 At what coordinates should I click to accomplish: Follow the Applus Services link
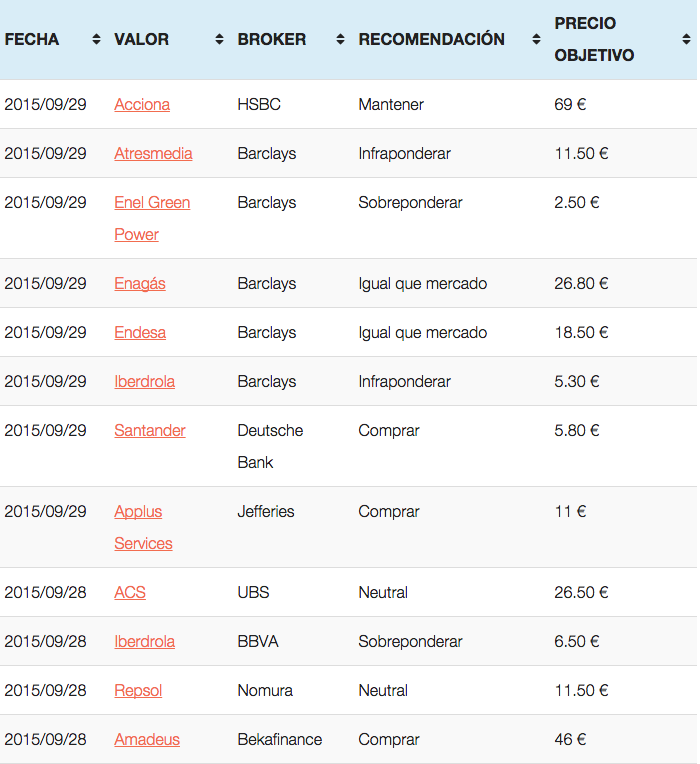pos(143,527)
